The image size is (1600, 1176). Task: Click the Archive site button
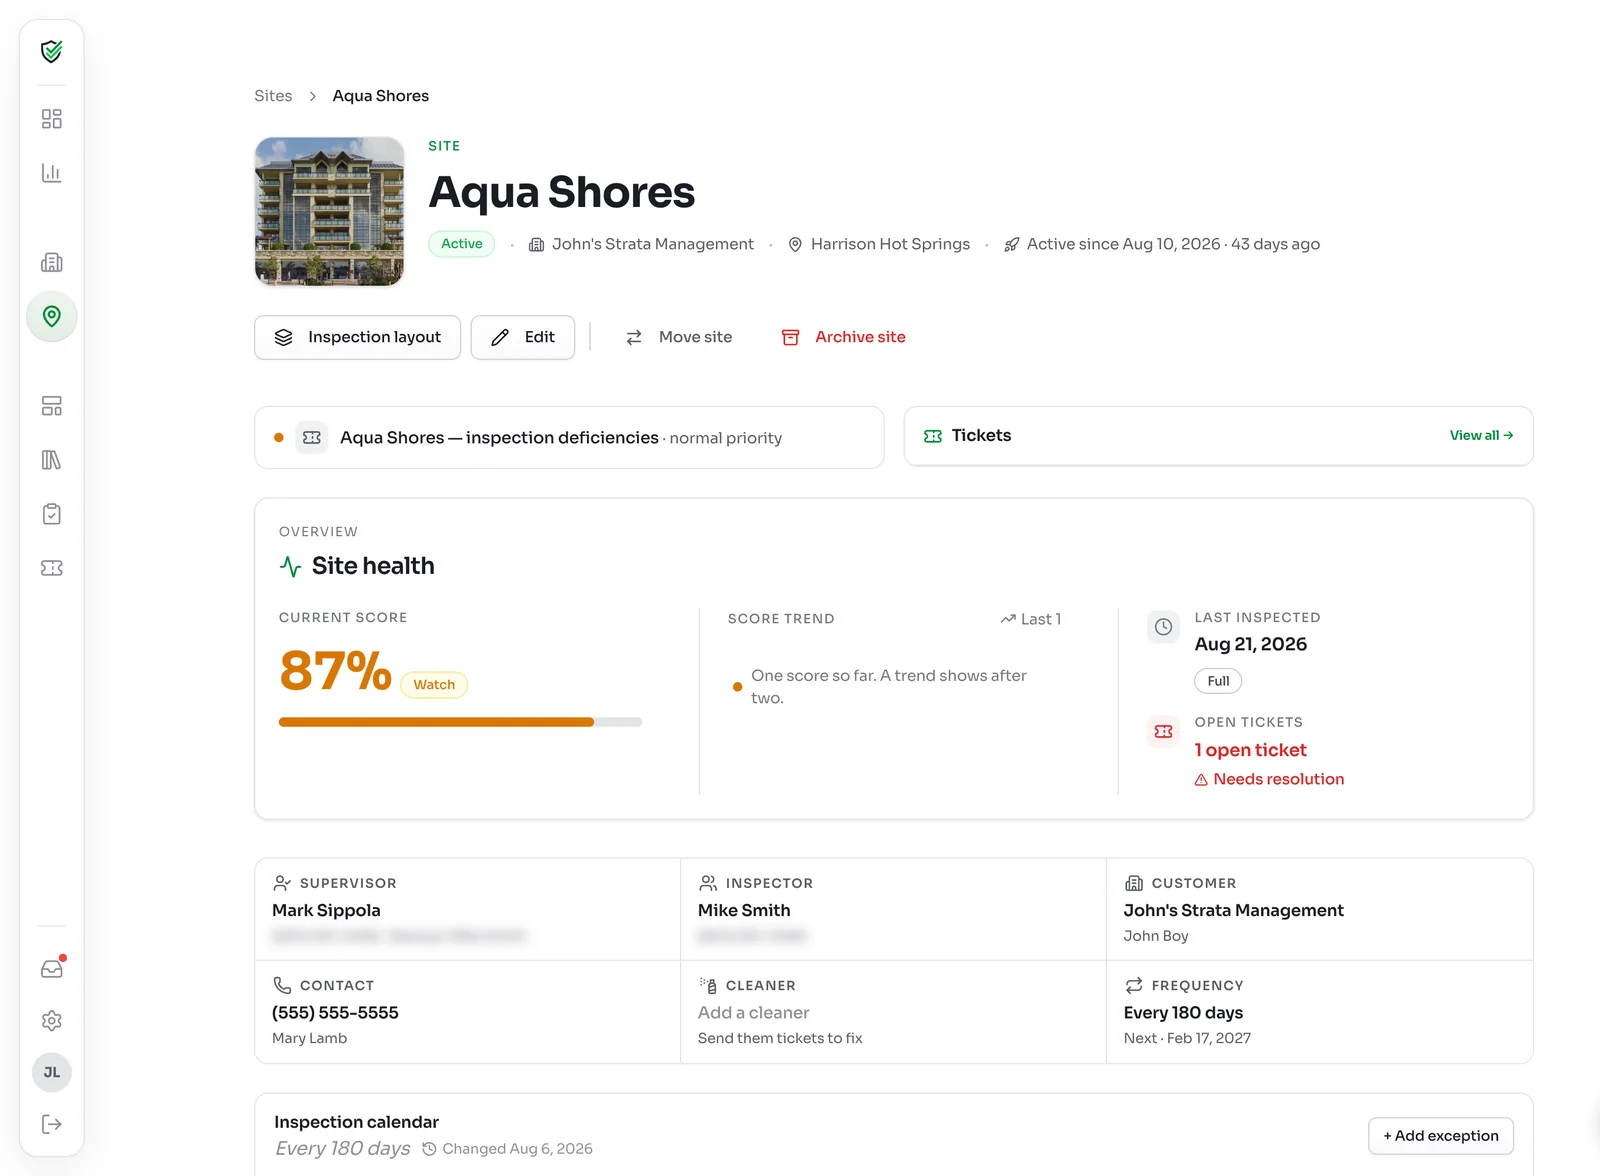tap(843, 338)
